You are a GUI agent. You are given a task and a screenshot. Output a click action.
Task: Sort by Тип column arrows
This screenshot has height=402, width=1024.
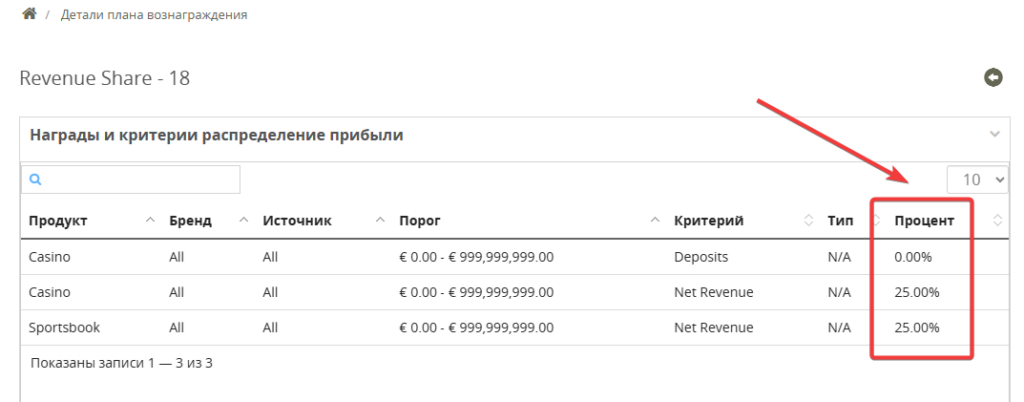tap(877, 221)
